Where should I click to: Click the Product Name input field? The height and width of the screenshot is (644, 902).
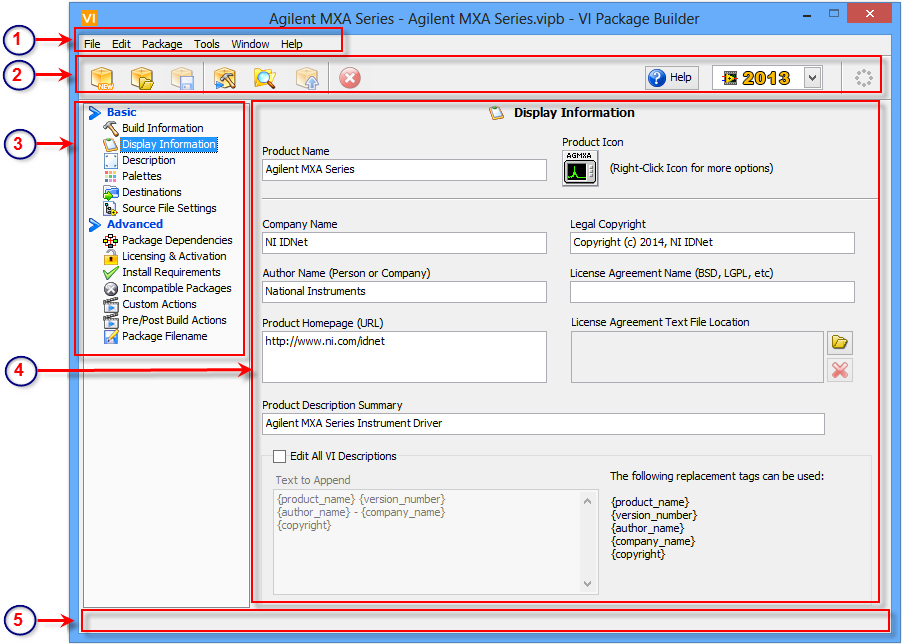click(404, 170)
